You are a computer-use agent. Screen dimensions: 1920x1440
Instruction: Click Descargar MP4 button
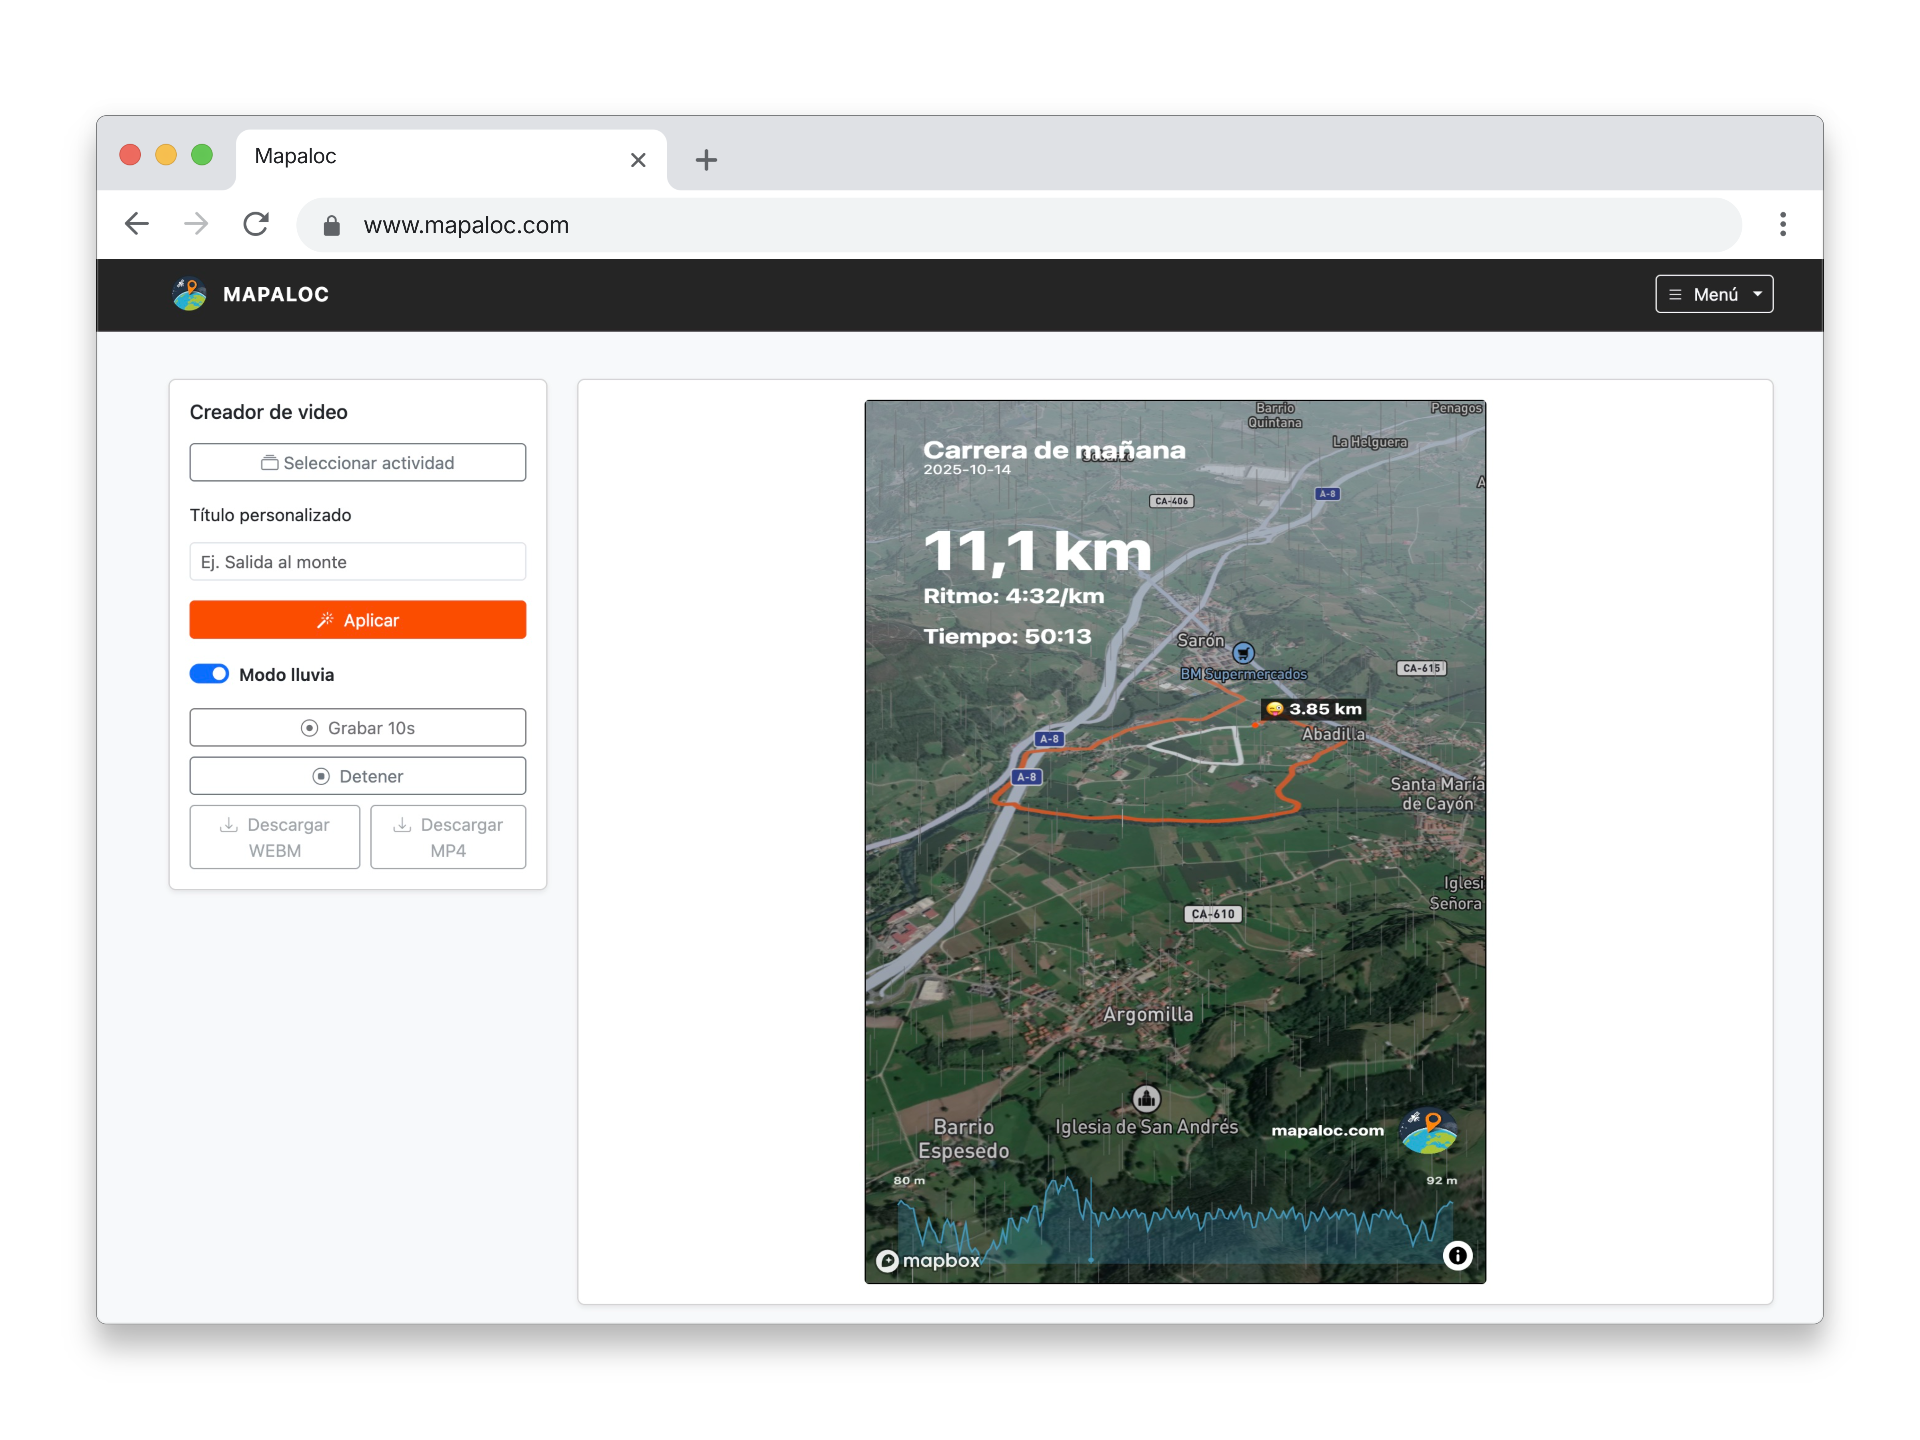(447, 837)
